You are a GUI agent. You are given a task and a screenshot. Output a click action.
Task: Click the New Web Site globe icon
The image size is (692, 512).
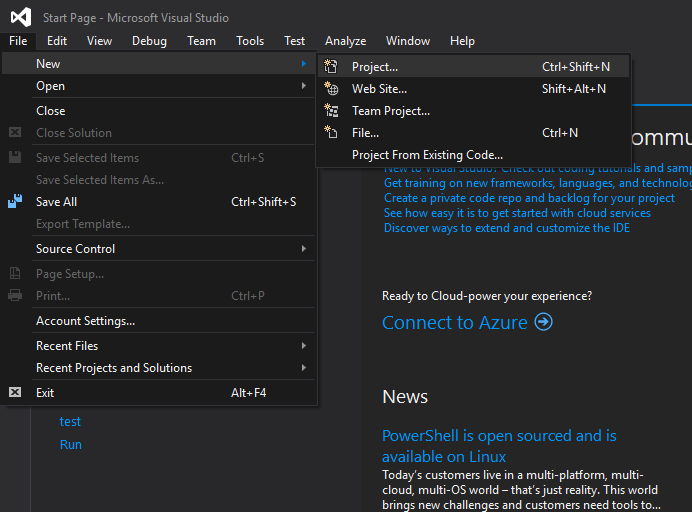click(x=331, y=88)
